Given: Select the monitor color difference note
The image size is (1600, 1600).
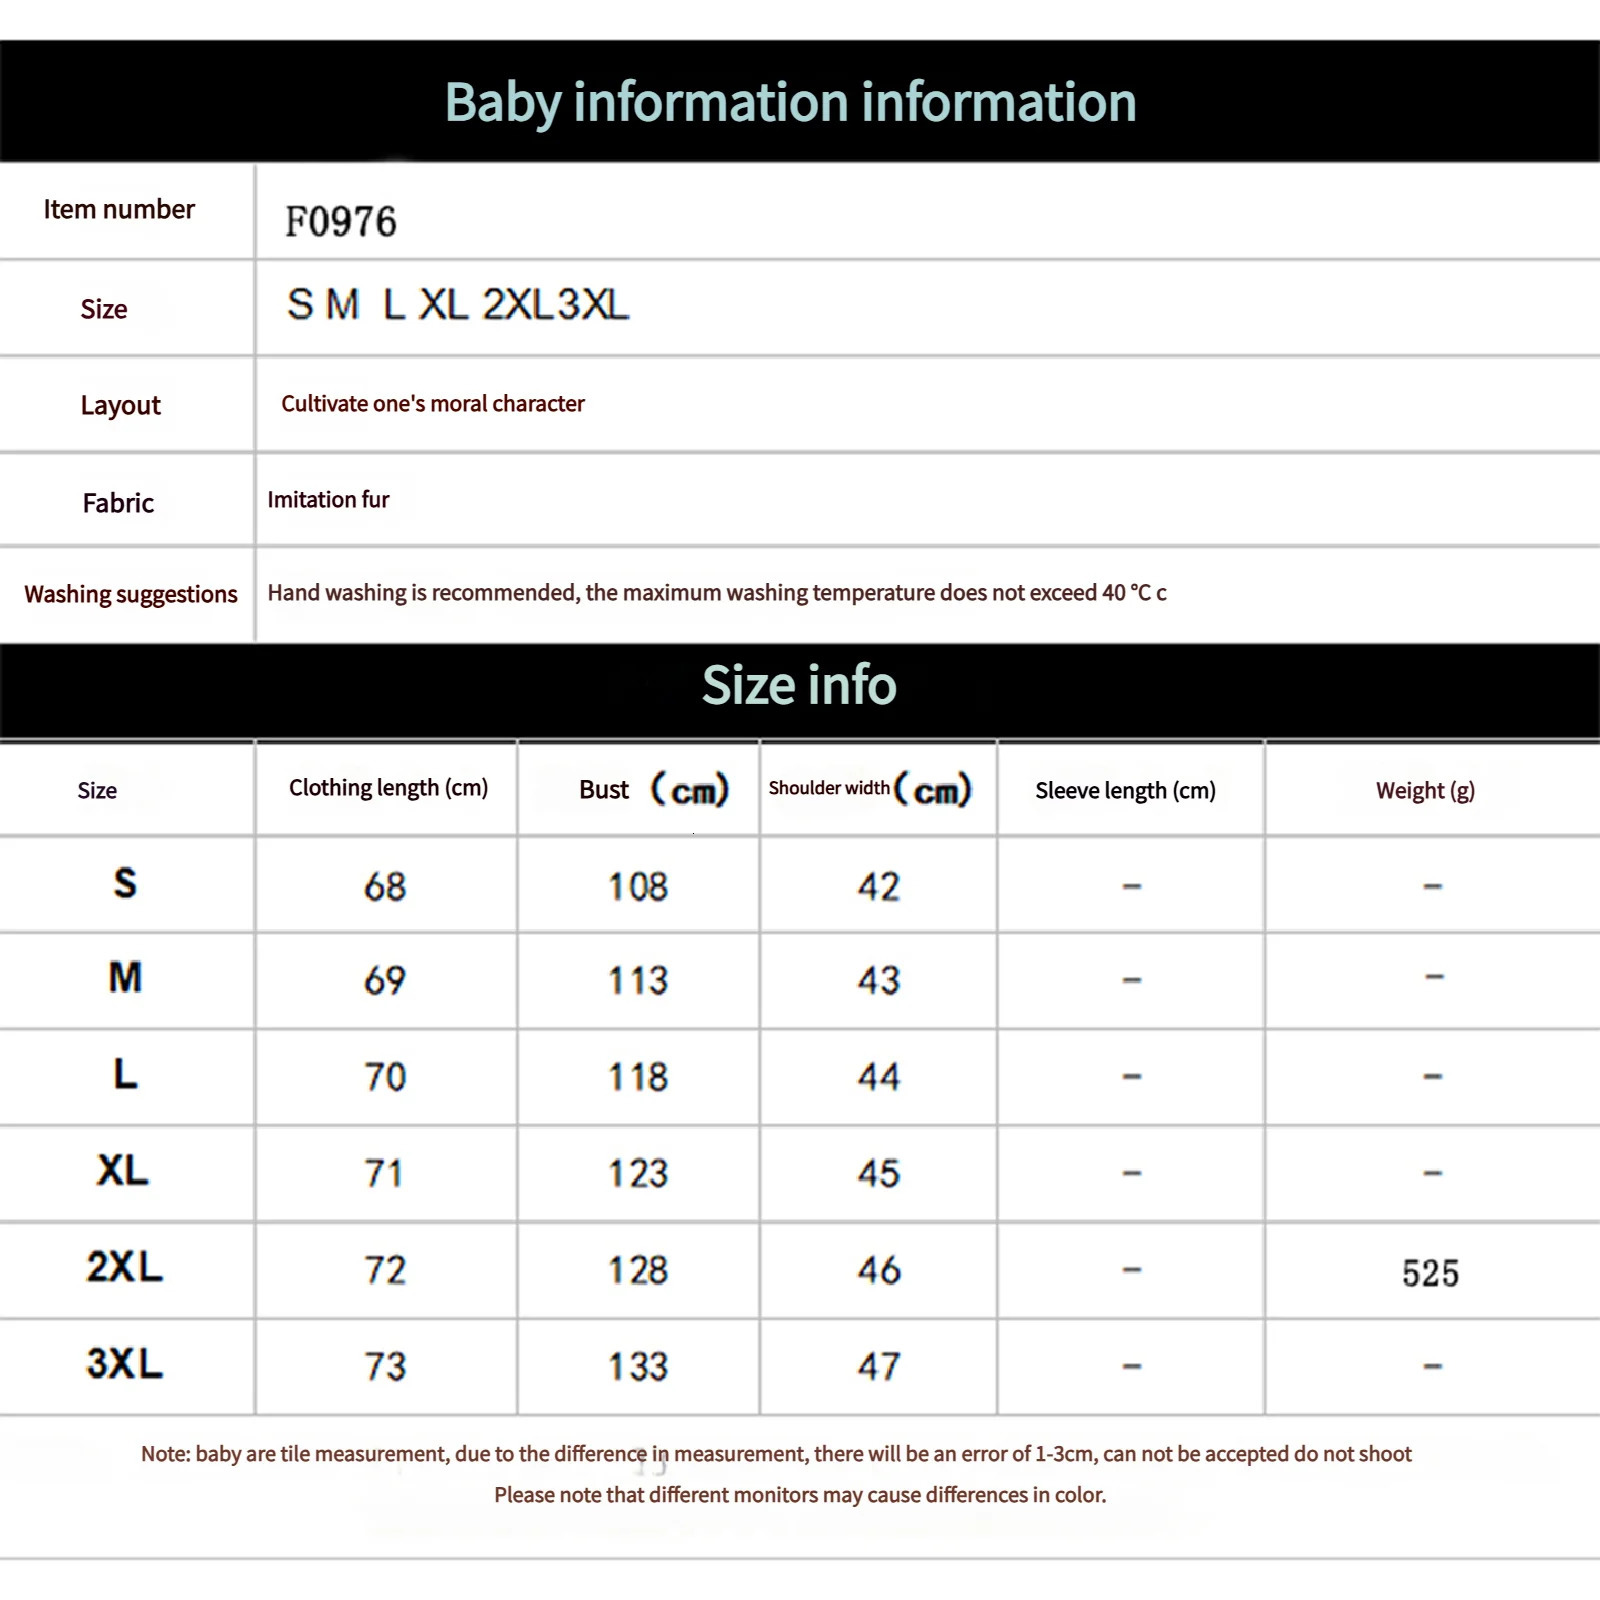Looking at the screenshot, I should (x=800, y=1495).
